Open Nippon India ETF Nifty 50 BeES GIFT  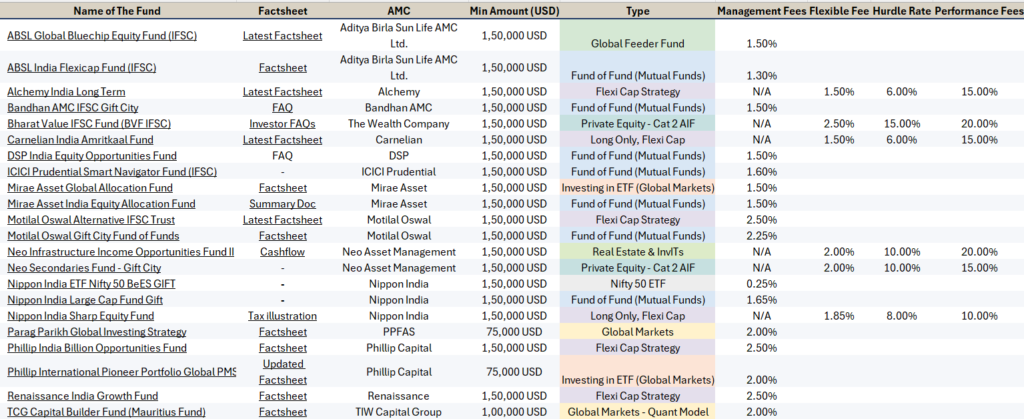91,284
